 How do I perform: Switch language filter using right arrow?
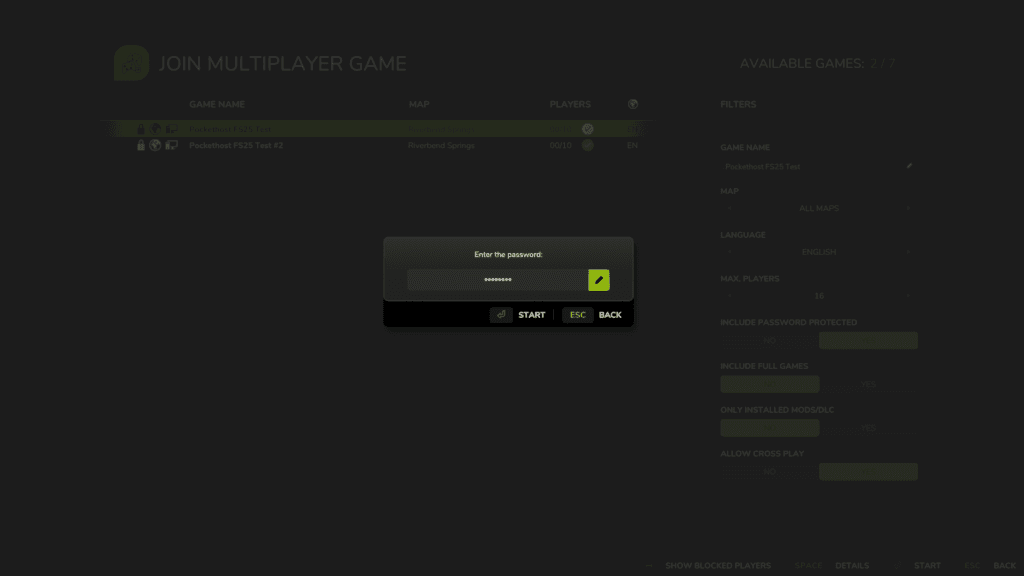(x=908, y=252)
